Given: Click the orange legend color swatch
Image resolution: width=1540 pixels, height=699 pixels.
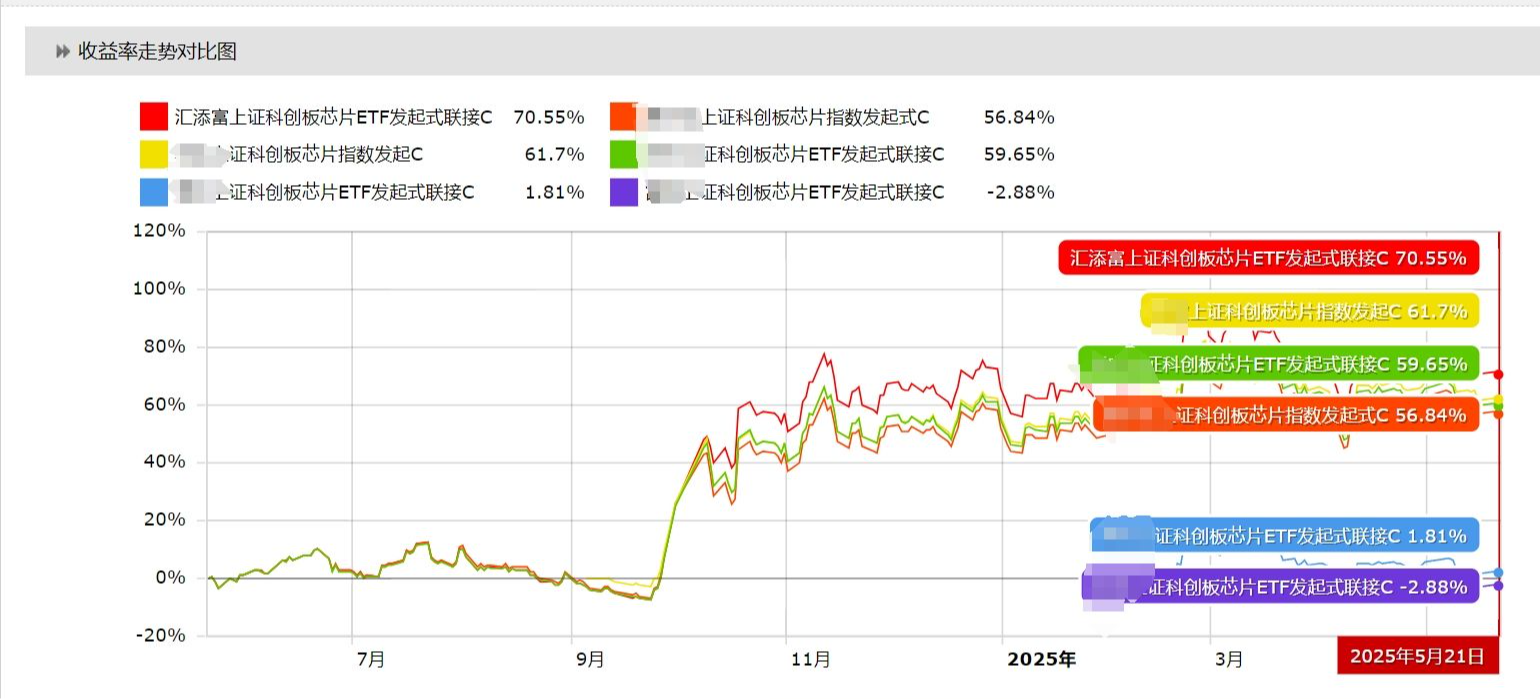Looking at the screenshot, I should (x=623, y=117).
